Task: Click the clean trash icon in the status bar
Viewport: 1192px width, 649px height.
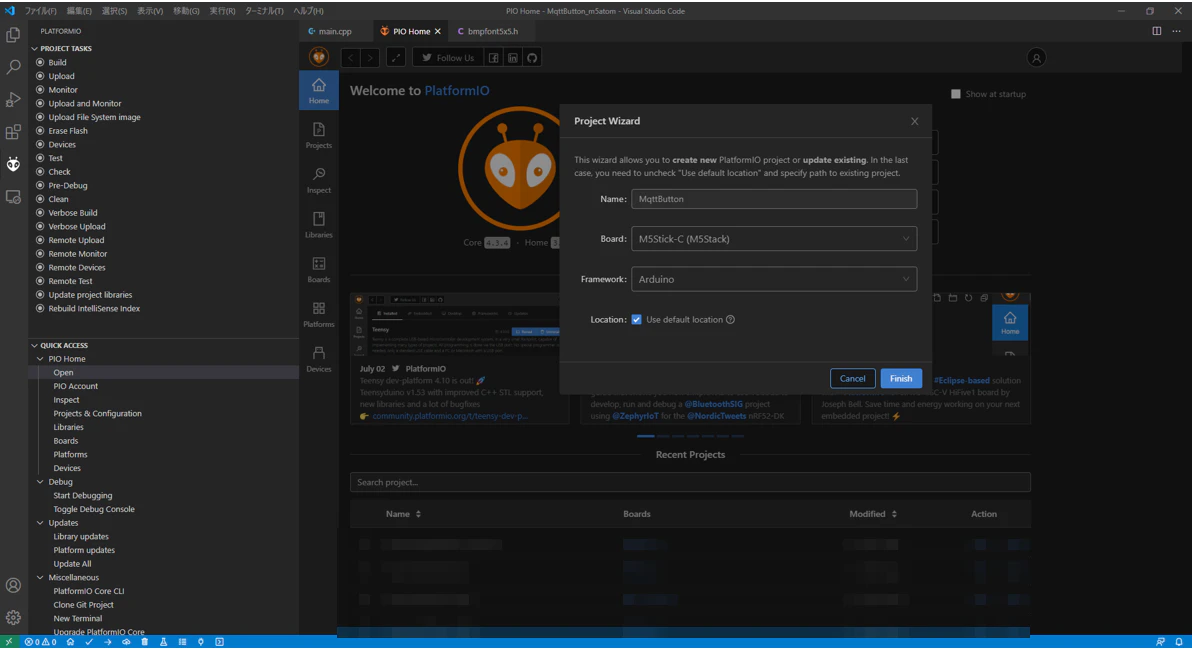Action: [x=144, y=642]
